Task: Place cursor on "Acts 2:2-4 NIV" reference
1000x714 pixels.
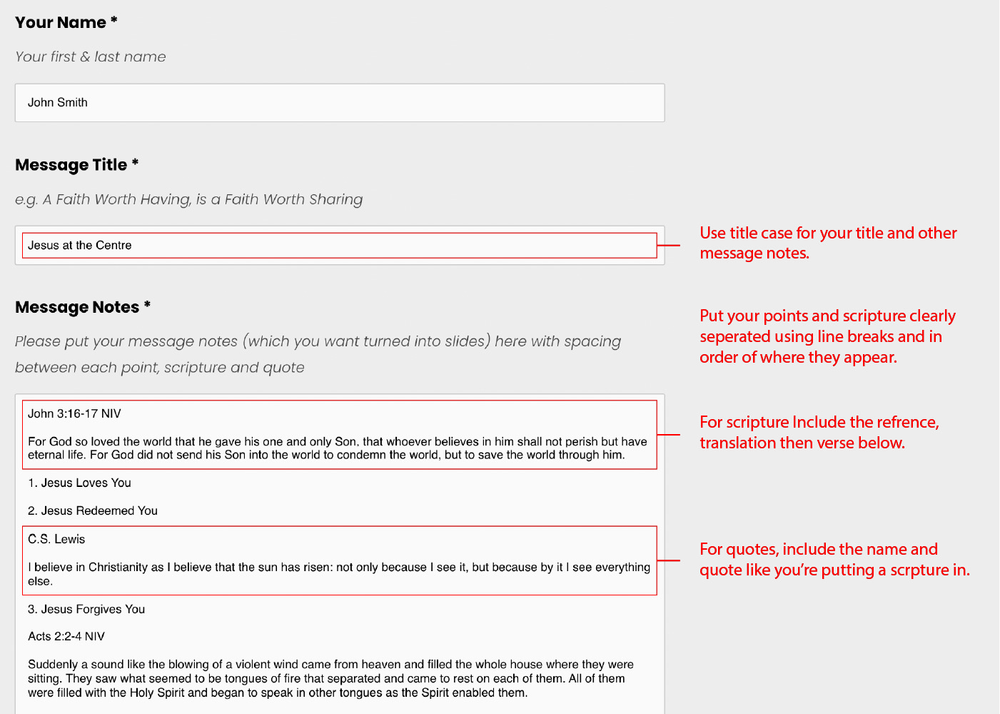Action: [66, 636]
